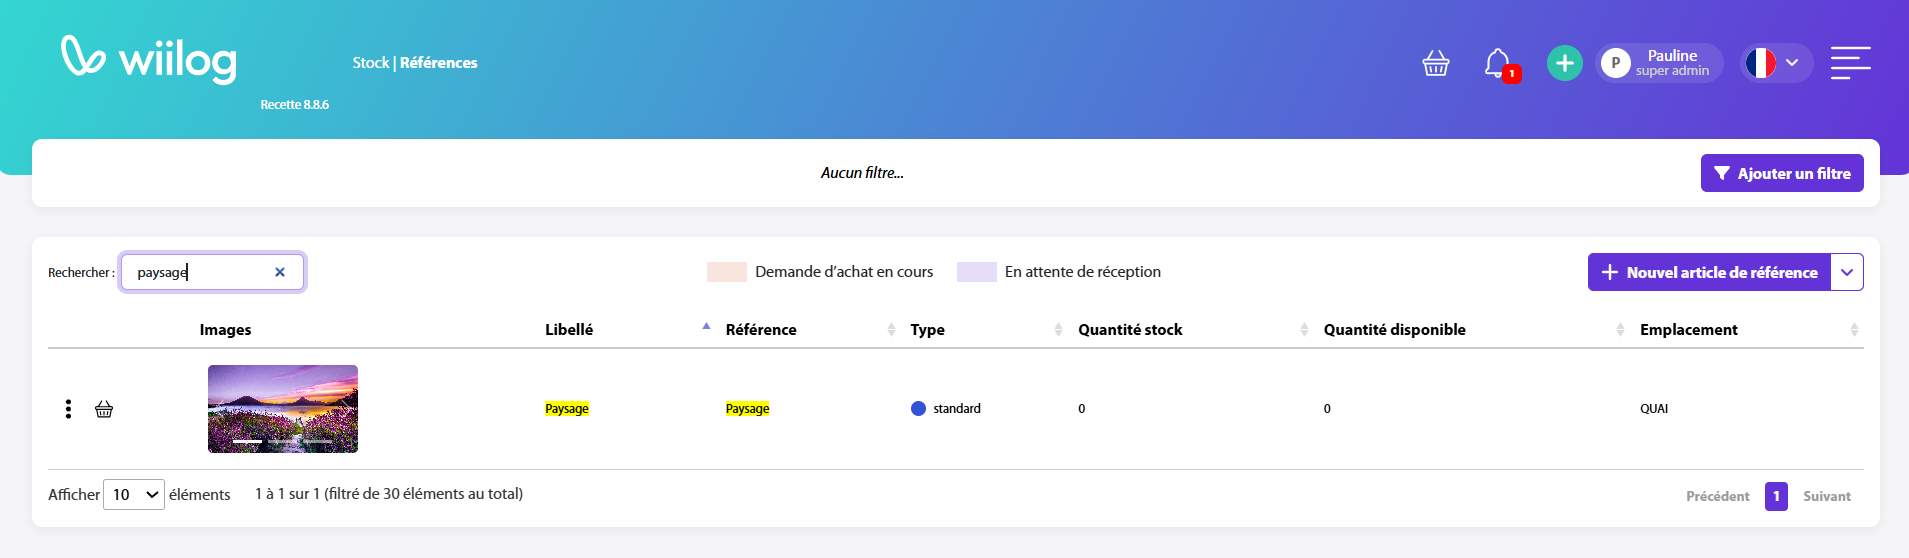Open the notifications bell
The width and height of the screenshot is (1909, 558).
[x=1497, y=63]
